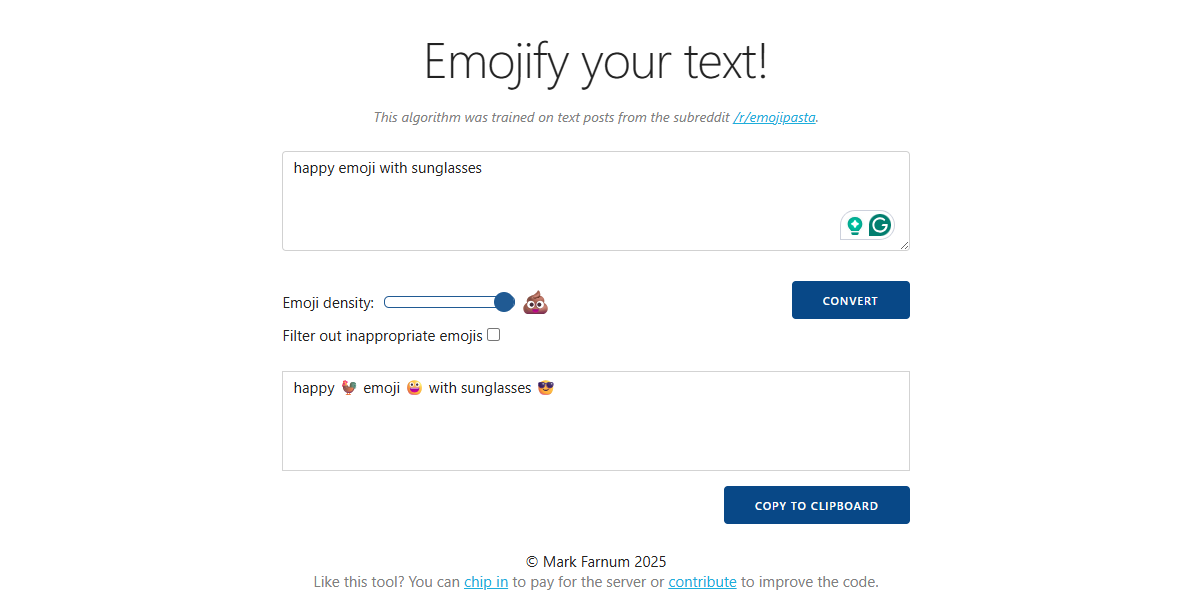1203x591 pixels.
Task: Click the resize handle of the input text box
Action: [905, 245]
